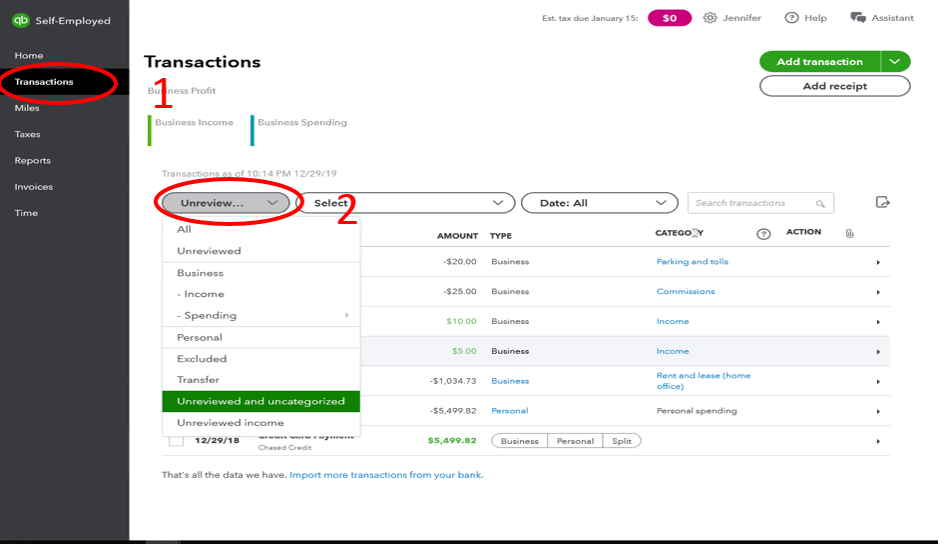
Task: Open Time in sidebar
Action: click(26, 213)
